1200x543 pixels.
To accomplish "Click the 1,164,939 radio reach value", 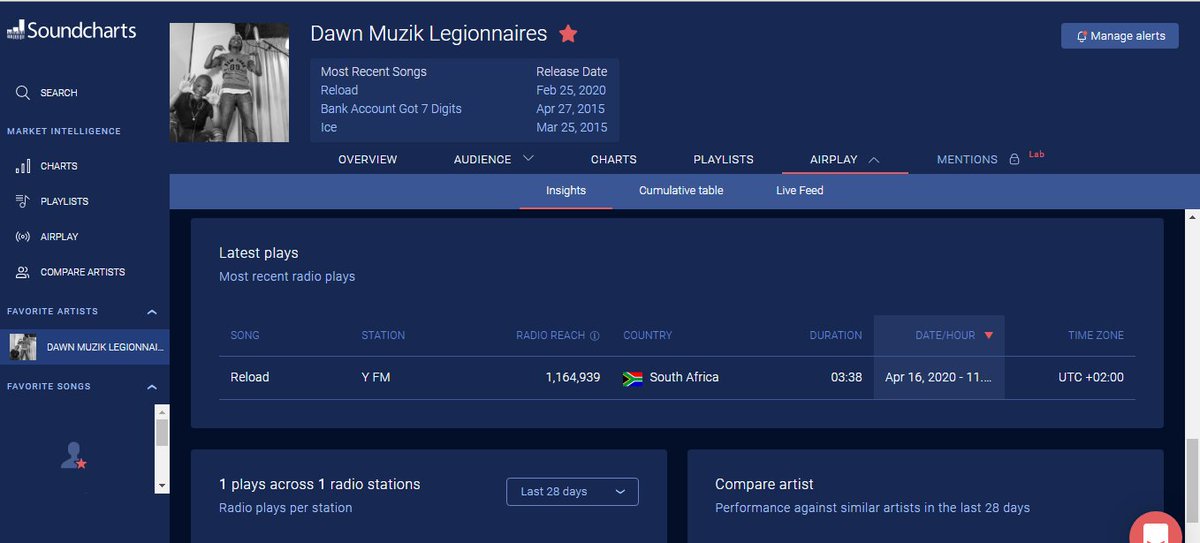I will pyautogui.click(x=573, y=378).
